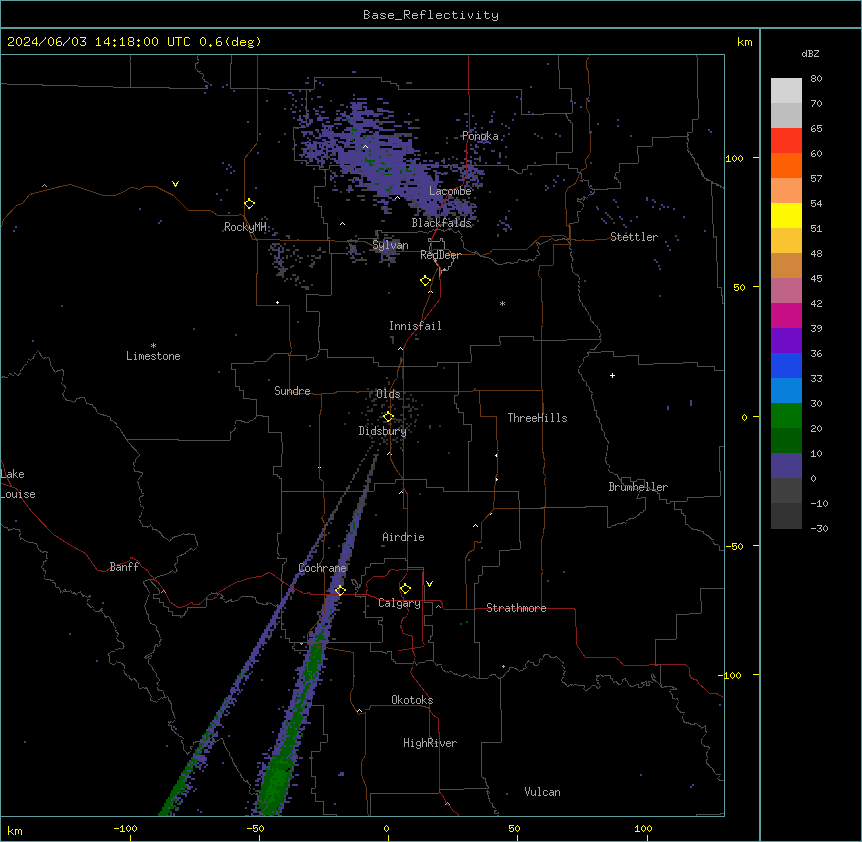Click the yellow V marker east of Calgary
Image resolution: width=862 pixels, height=842 pixels.
(429, 584)
